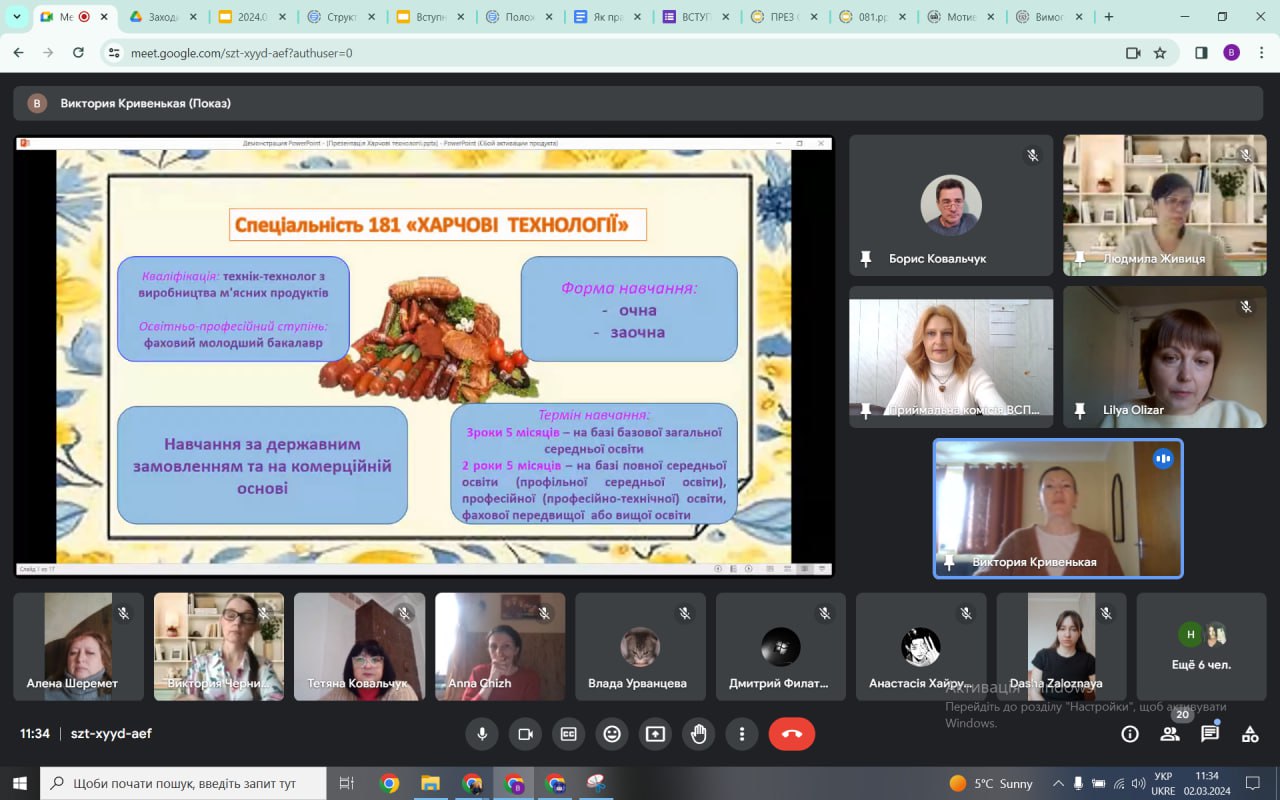Select Влада Урванцева's participant tile
The height and width of the screenshot is (800, 1280).
click(x=640, y=646)
